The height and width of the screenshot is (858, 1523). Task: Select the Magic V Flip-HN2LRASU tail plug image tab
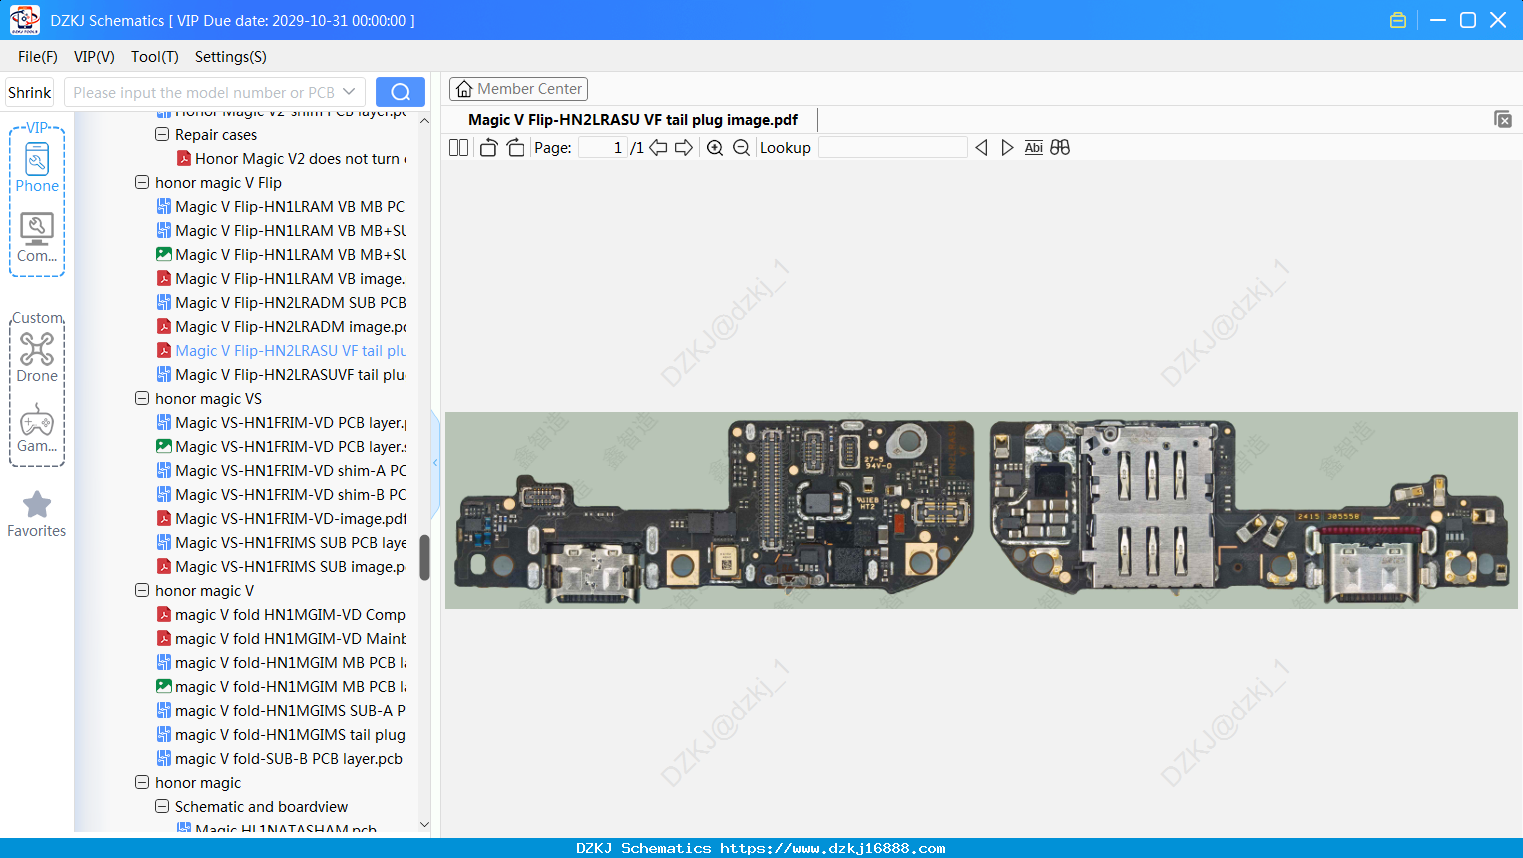point(633,120)
